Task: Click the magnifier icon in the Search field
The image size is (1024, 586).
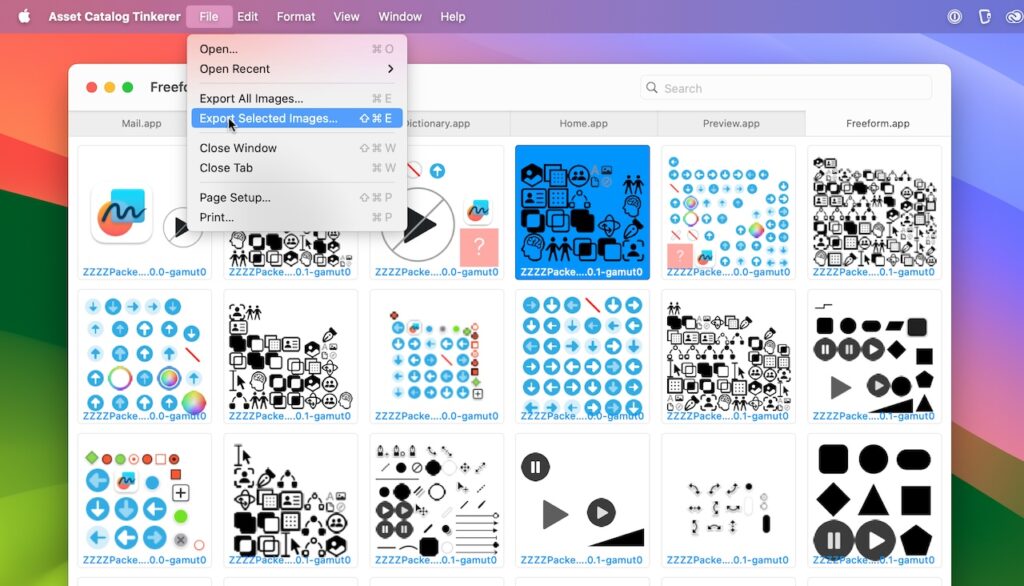Action: tap(652, 88)
